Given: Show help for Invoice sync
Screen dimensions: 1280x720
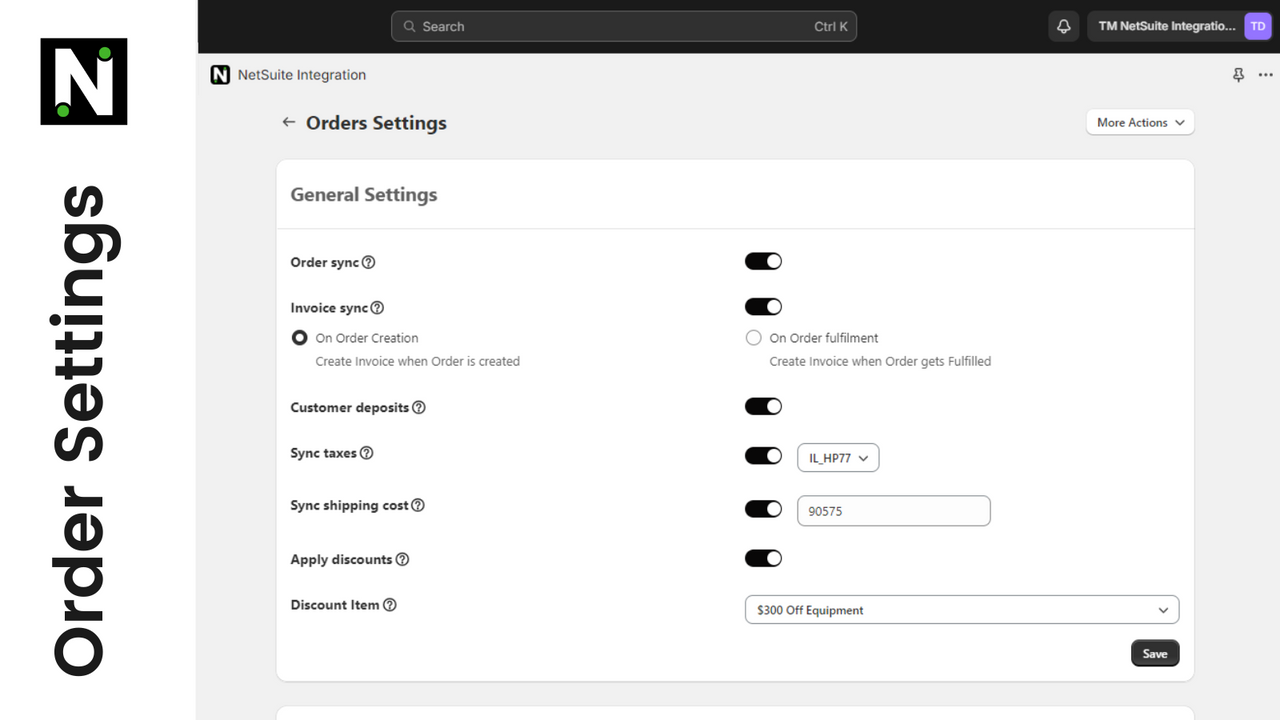Looking at the screenshot, I should coord(377,308).
